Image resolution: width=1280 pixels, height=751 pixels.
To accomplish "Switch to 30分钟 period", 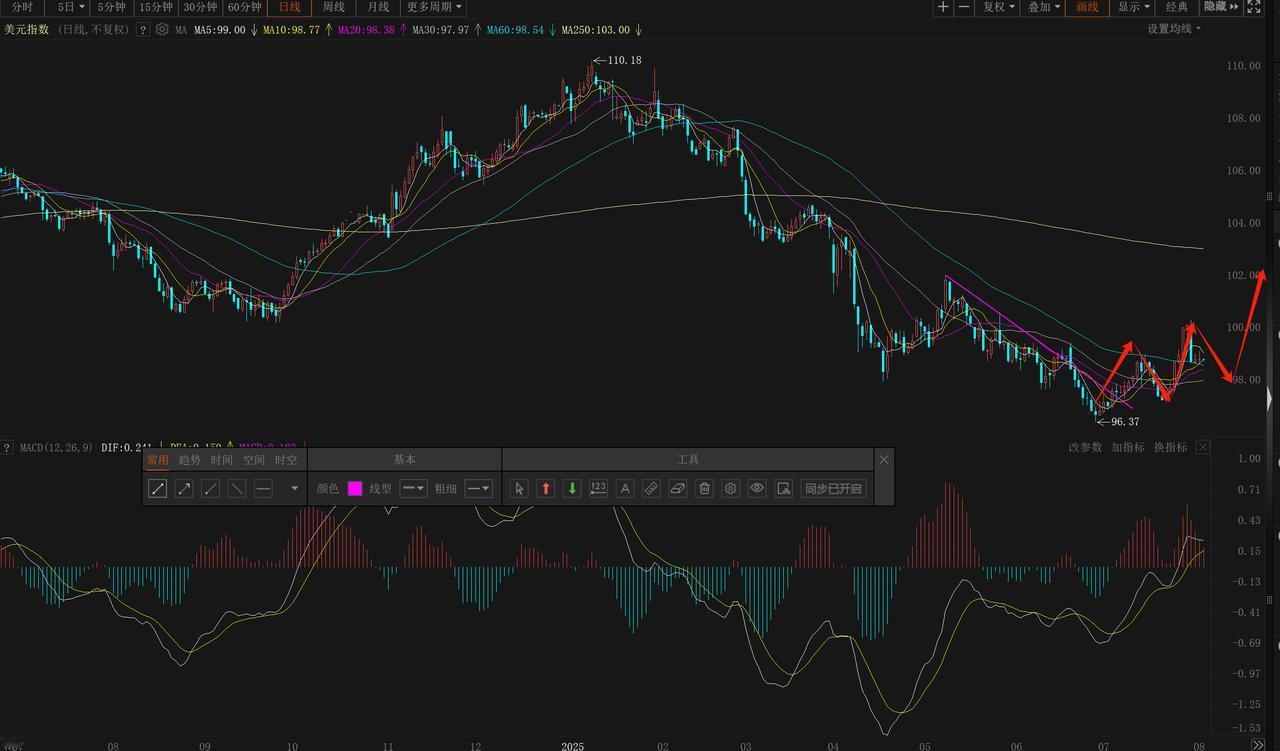I will pos(200,7).
